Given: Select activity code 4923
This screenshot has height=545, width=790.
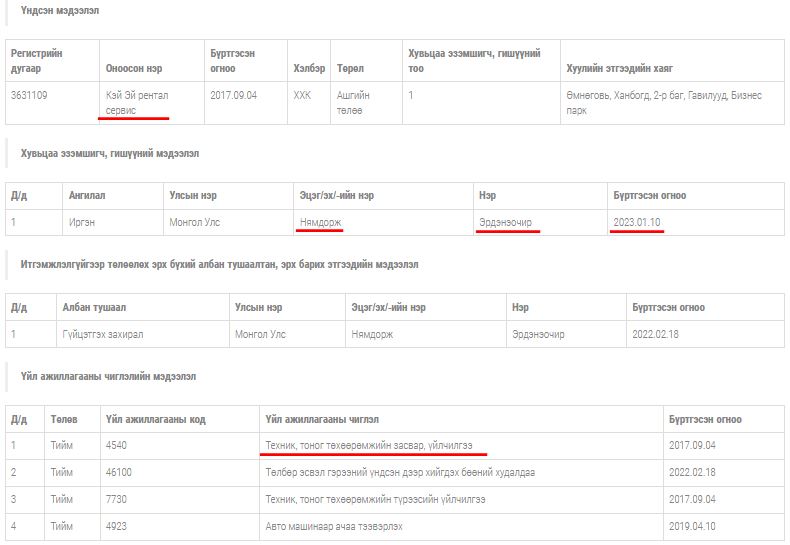Looking at the screenshot, I should [x=117, y=525].
